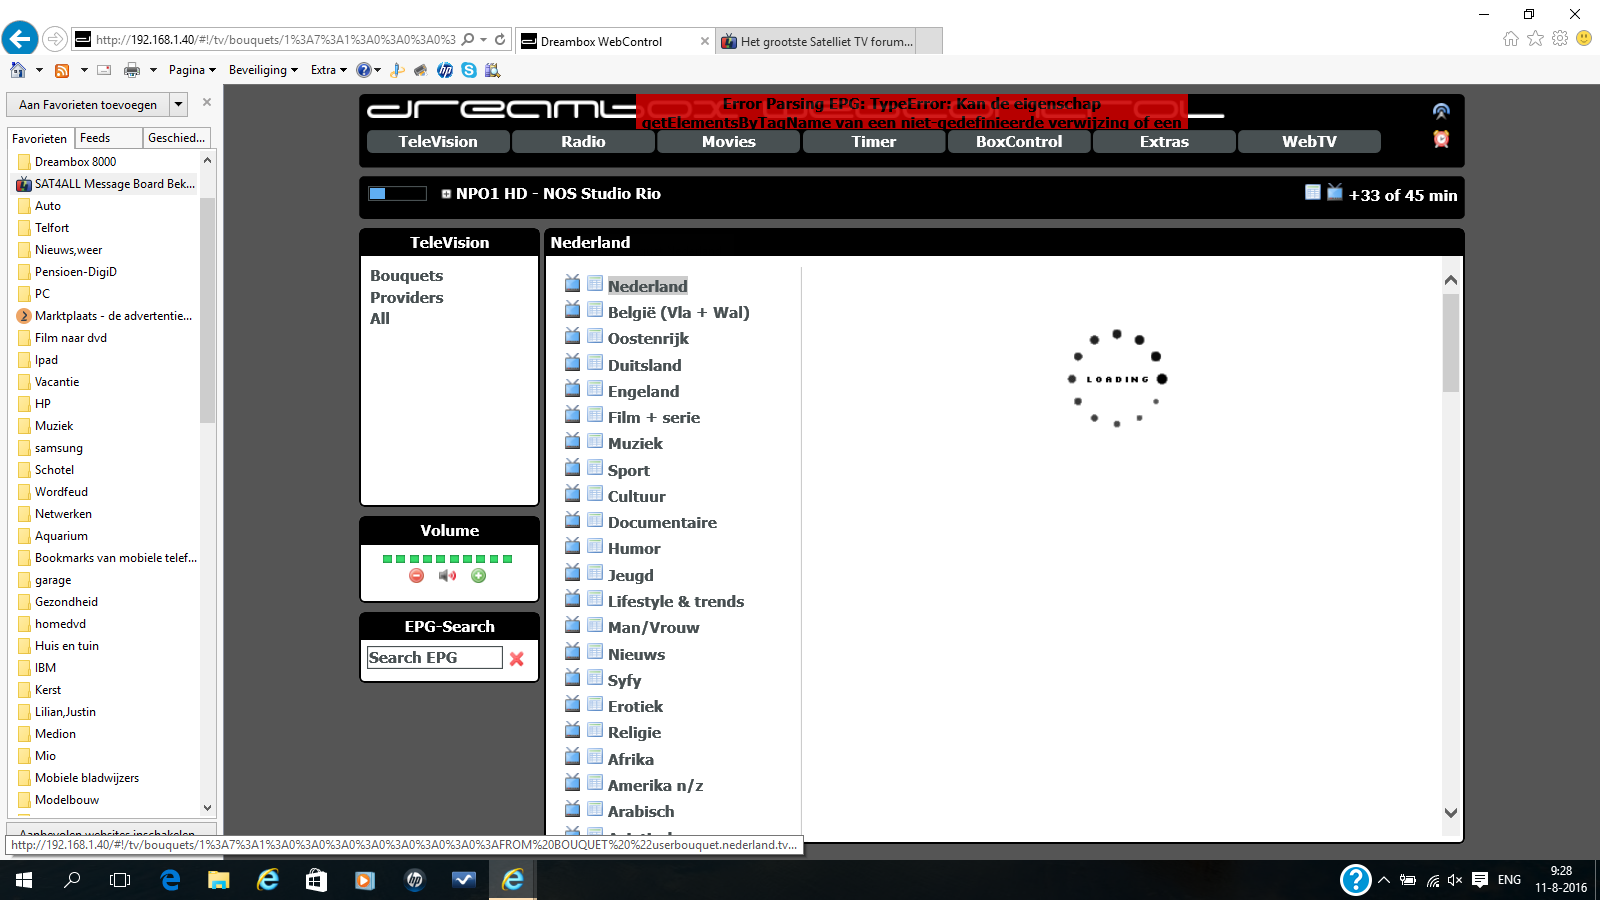Toggle mute with the speaker icon

(x=448, y=576)
